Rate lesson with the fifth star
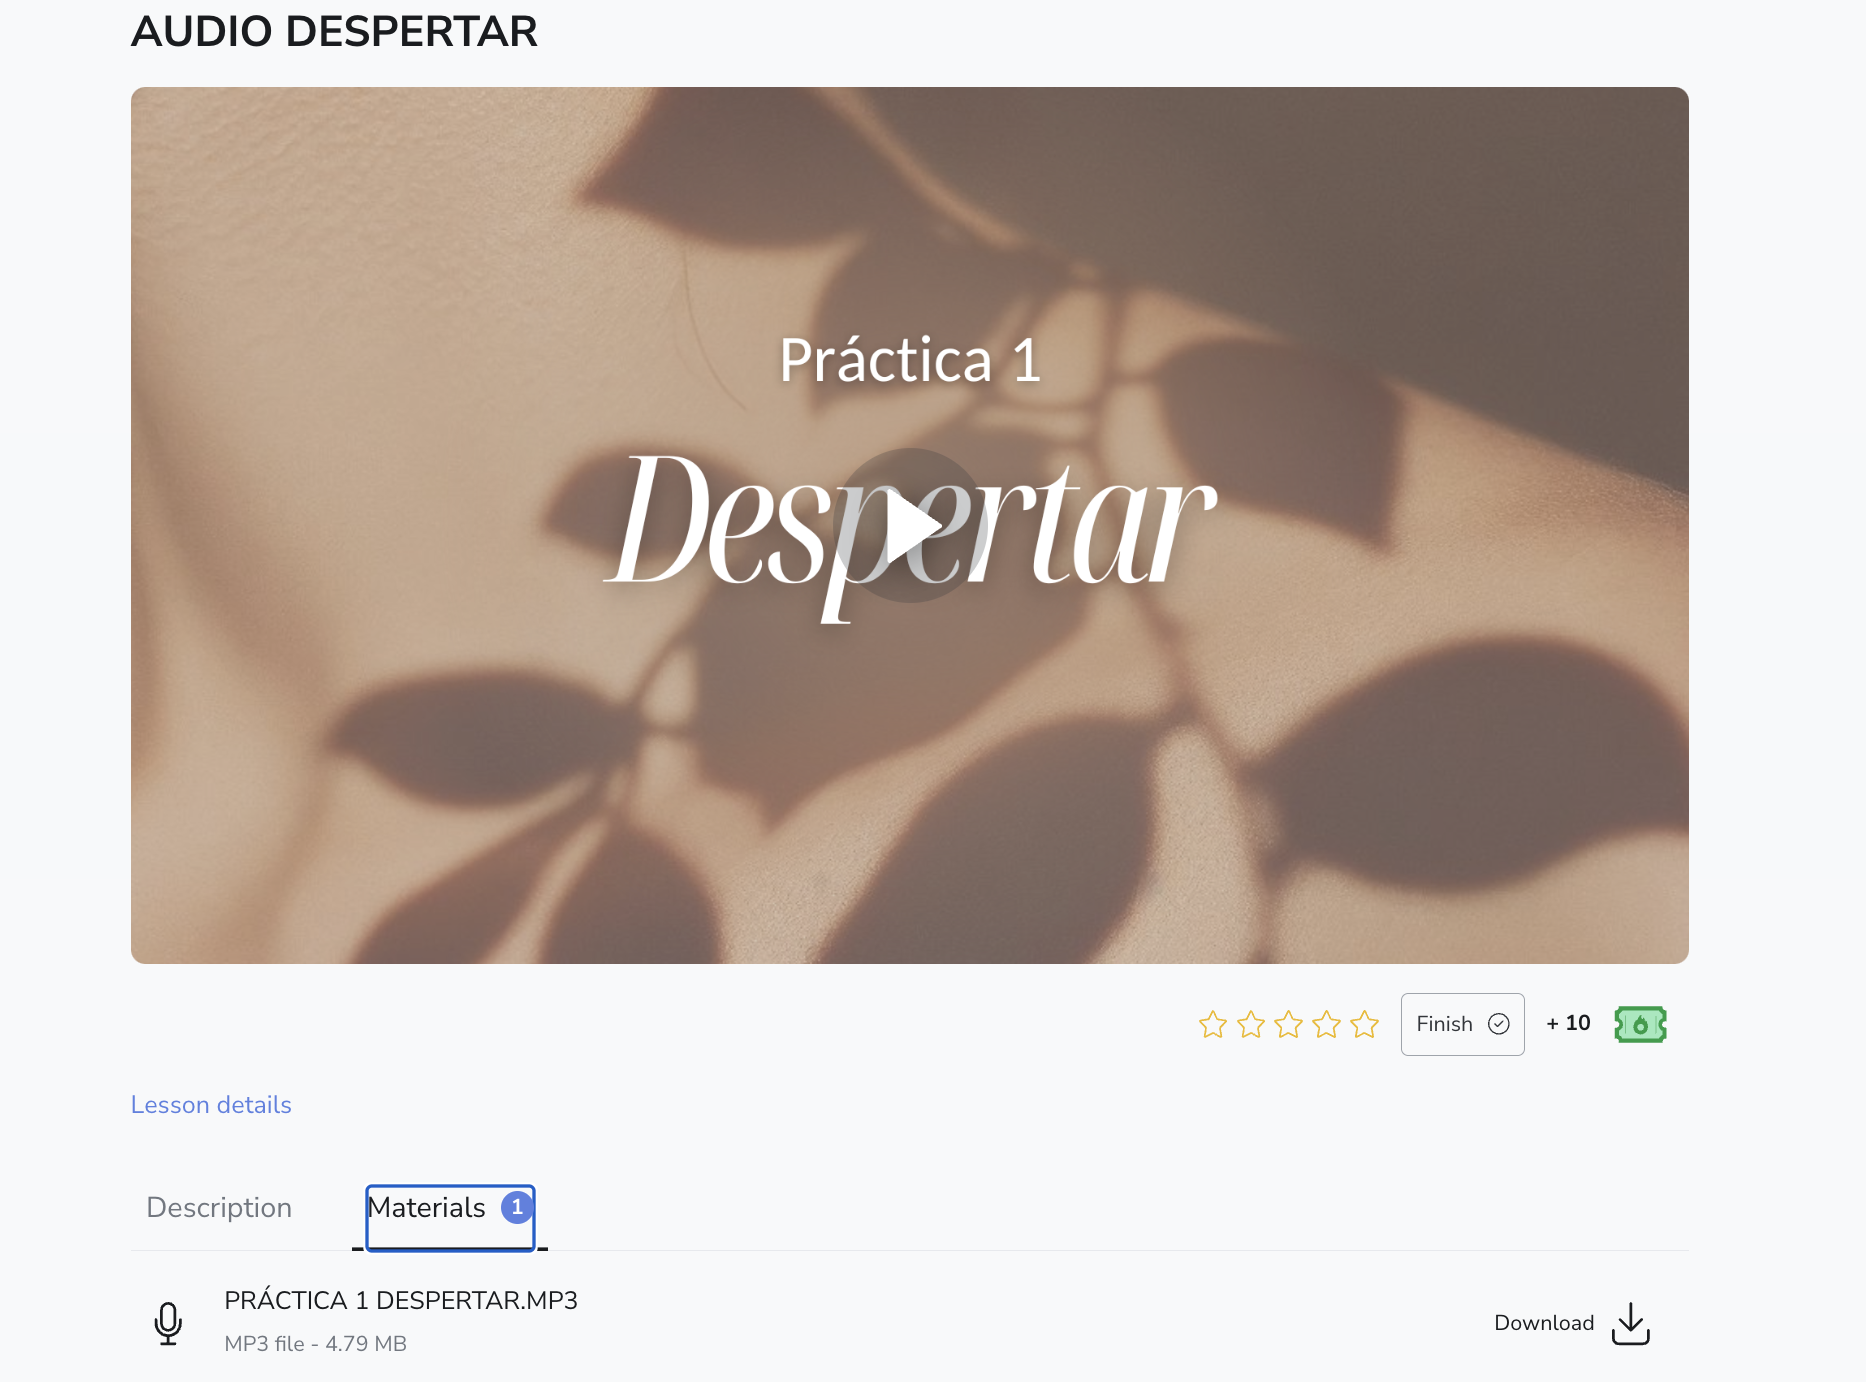The width and height of the screenshot is (1866, 1382). [1365, 1024]
